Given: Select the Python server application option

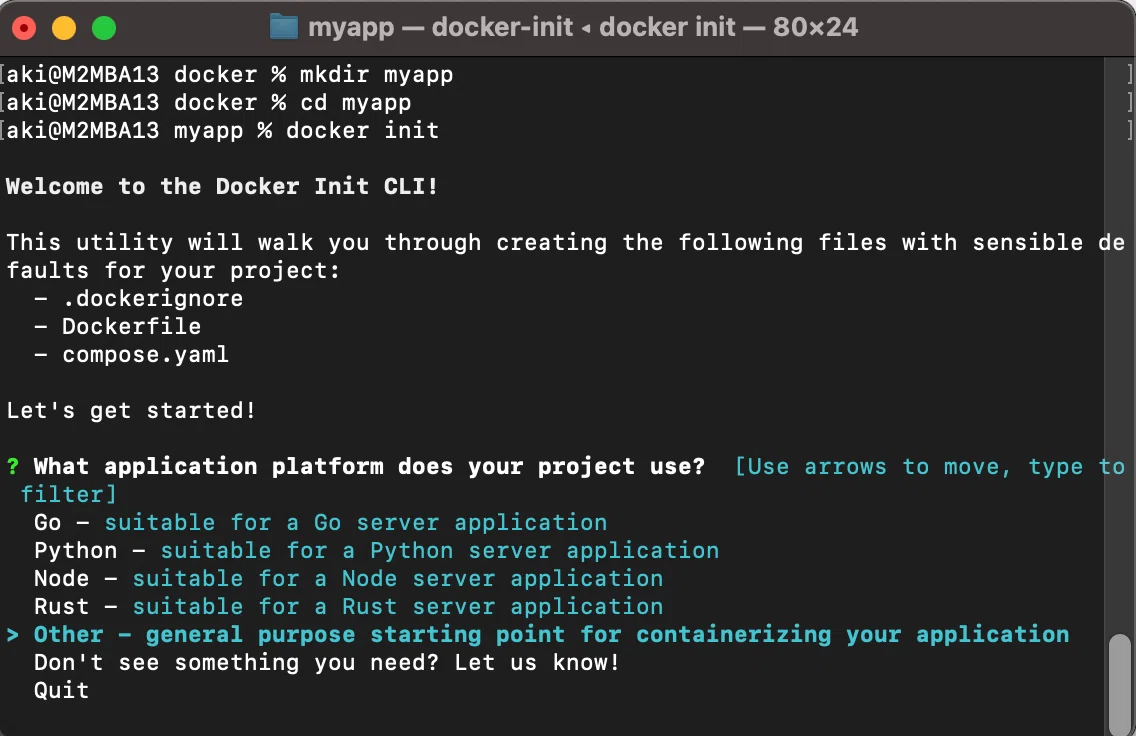Looking at the screenshot, I should coord(376,551).
